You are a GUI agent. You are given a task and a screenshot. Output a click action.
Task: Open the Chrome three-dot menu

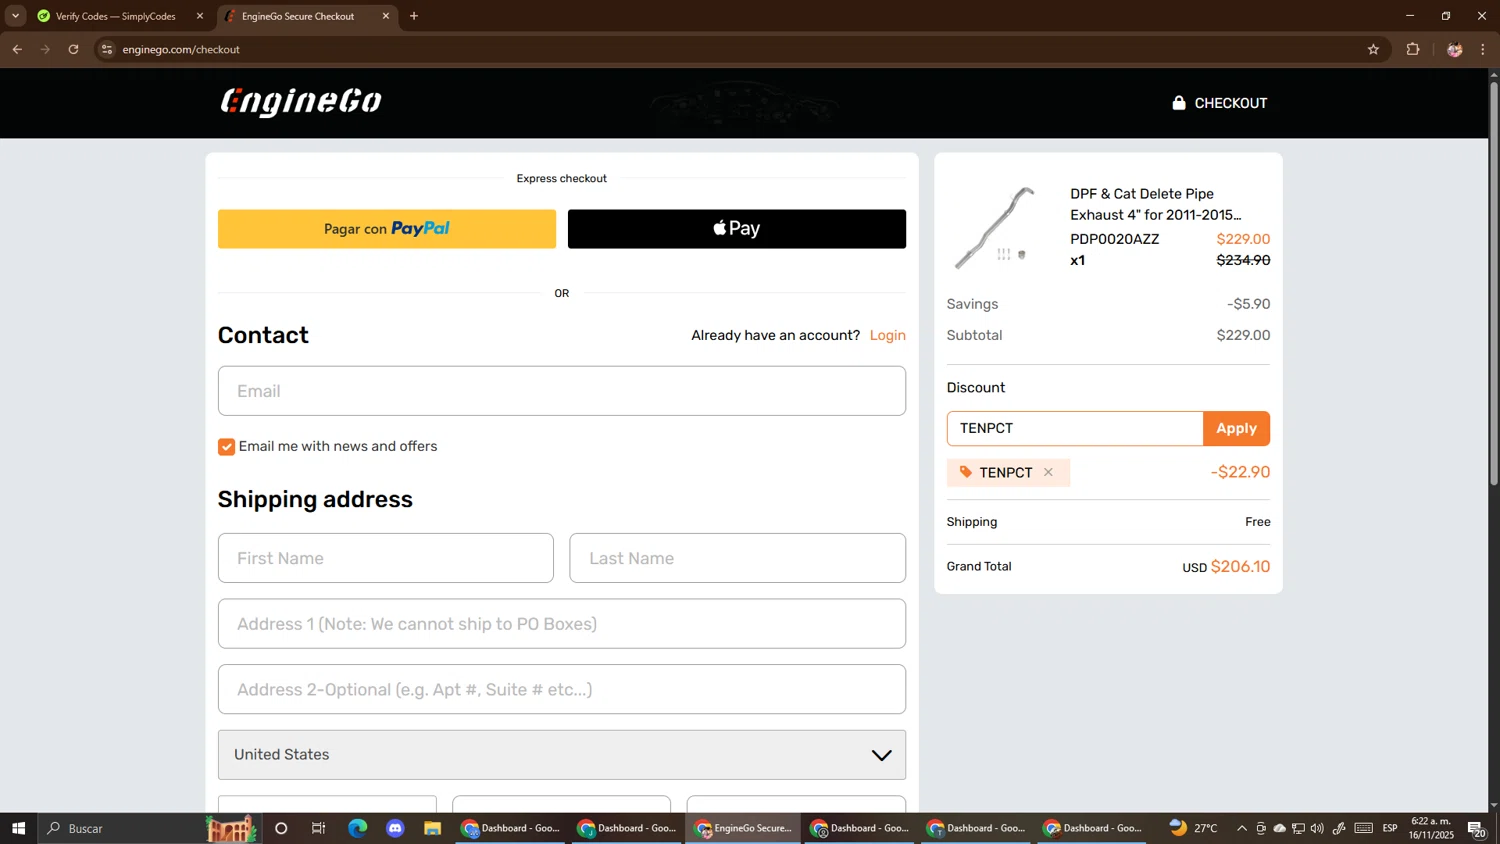1483,49
